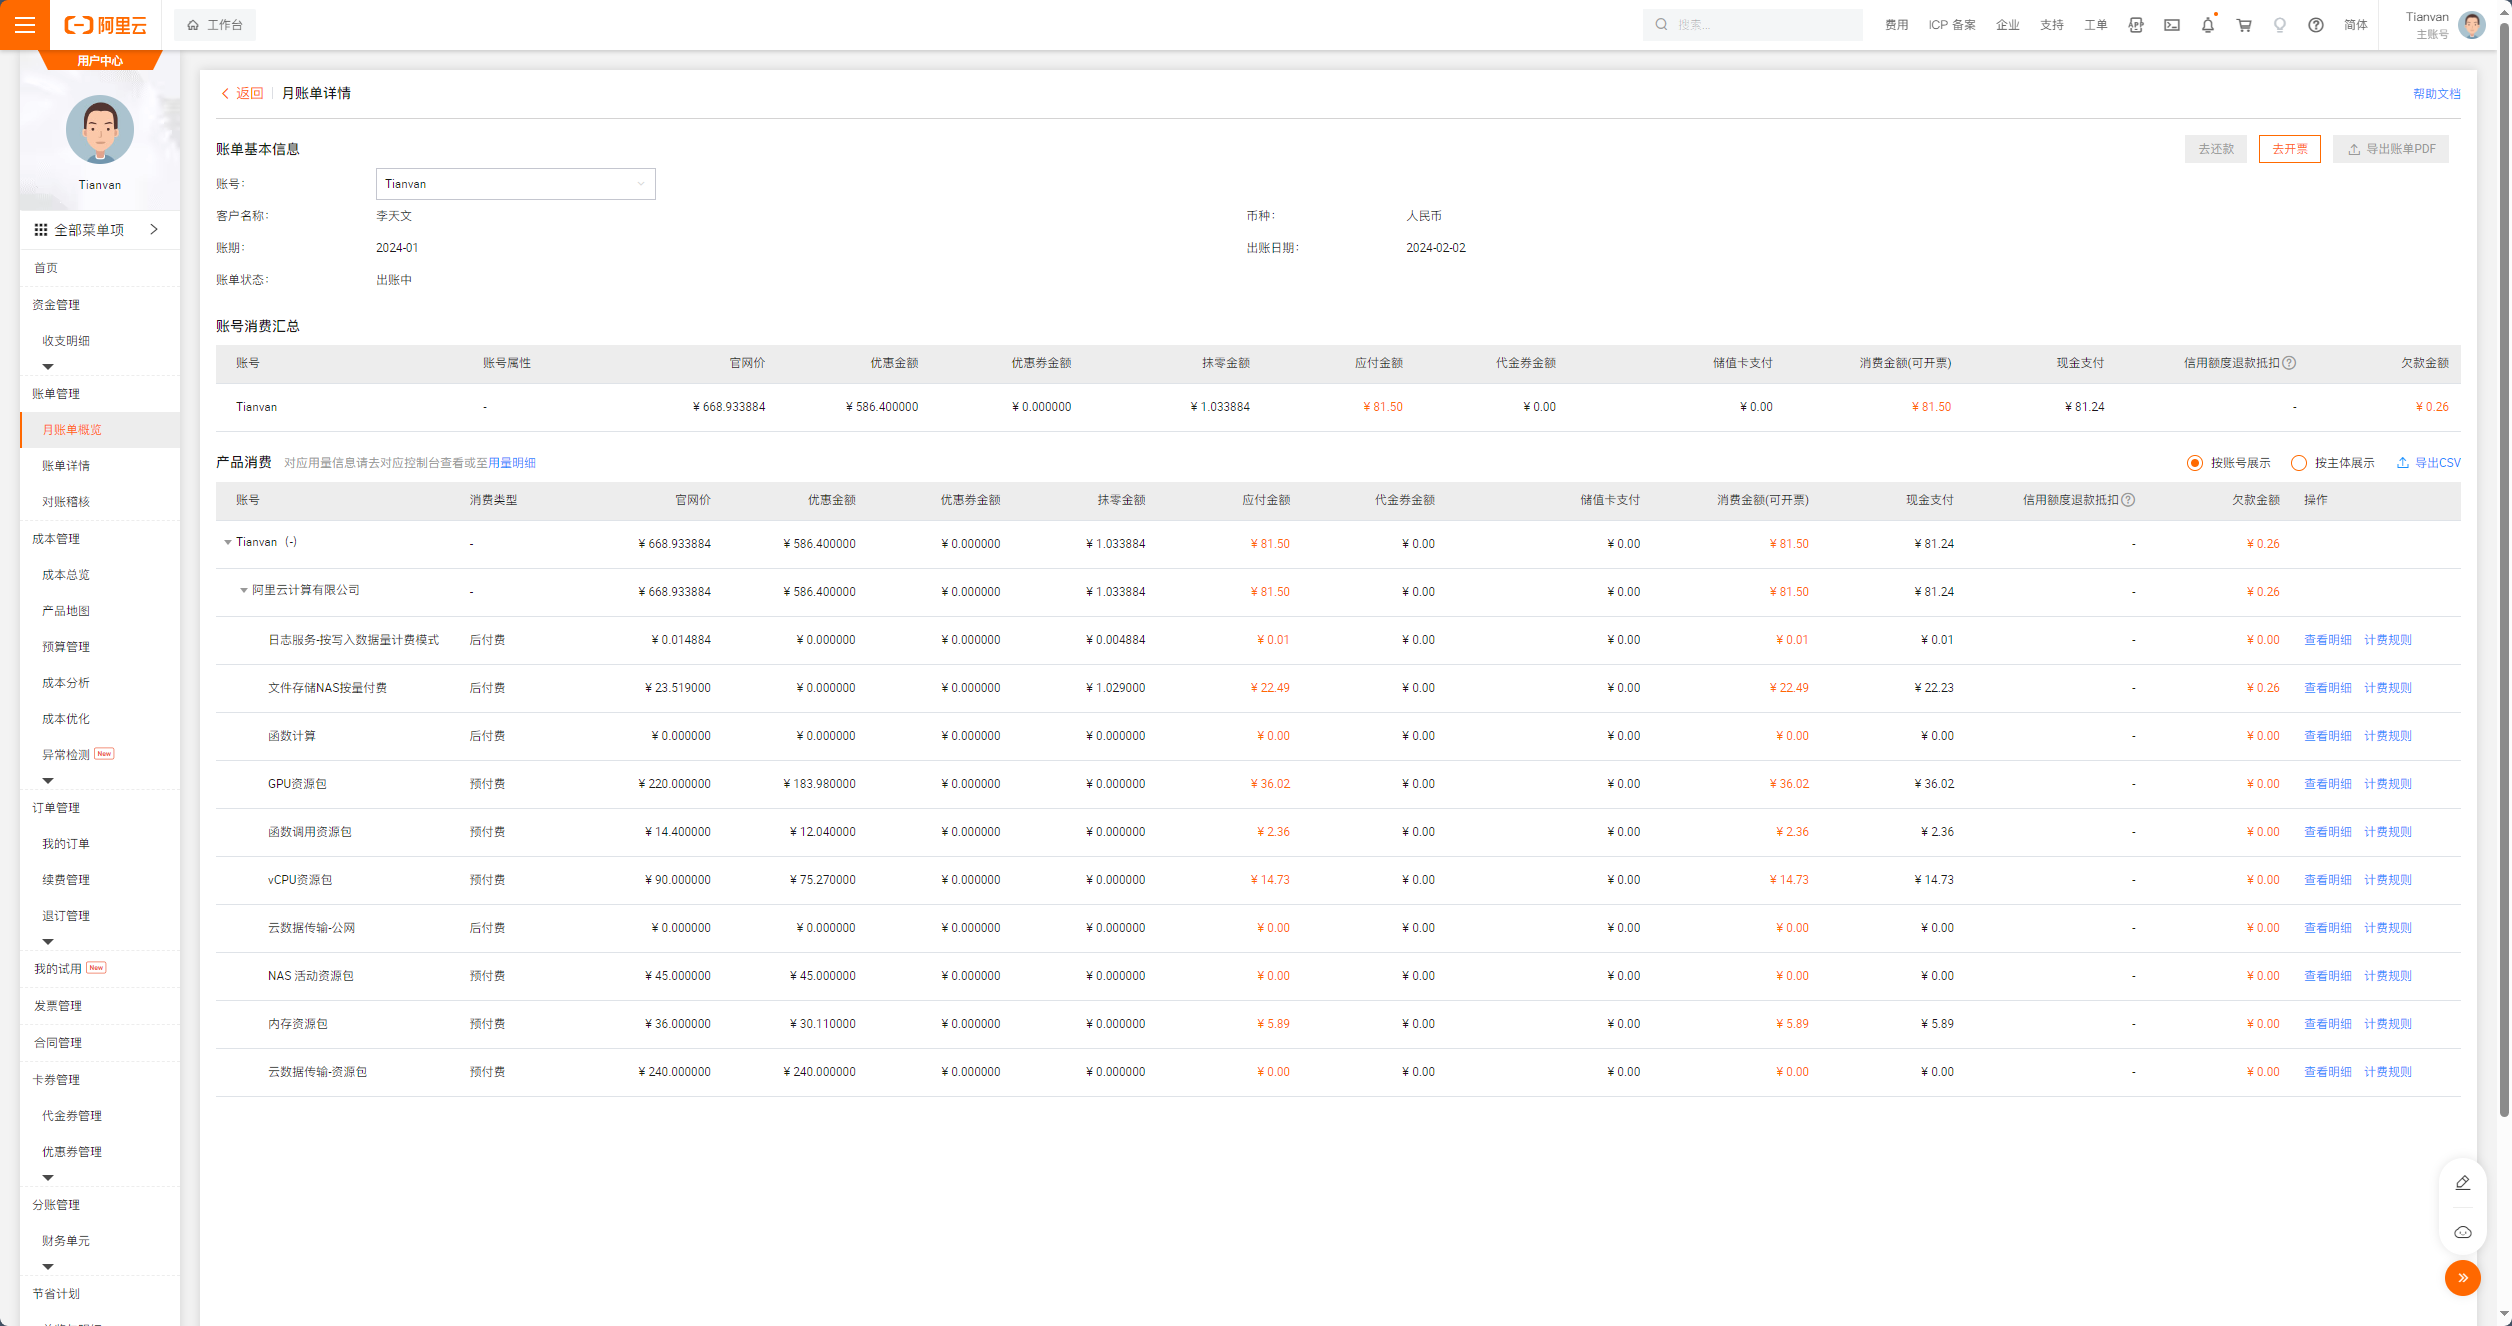Click 去开票 button
The width and height of the screenshot is (2512, 1326).
click(2290, 149)
